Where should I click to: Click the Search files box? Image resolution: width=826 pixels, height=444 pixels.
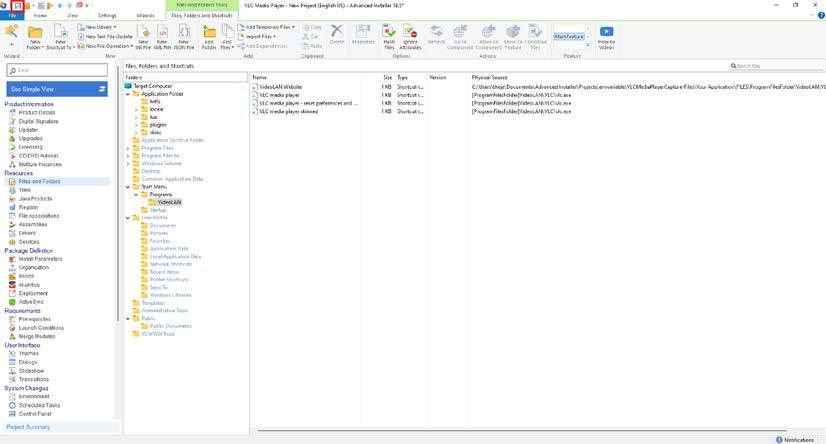pyautogui.click(x=775, y=66)
